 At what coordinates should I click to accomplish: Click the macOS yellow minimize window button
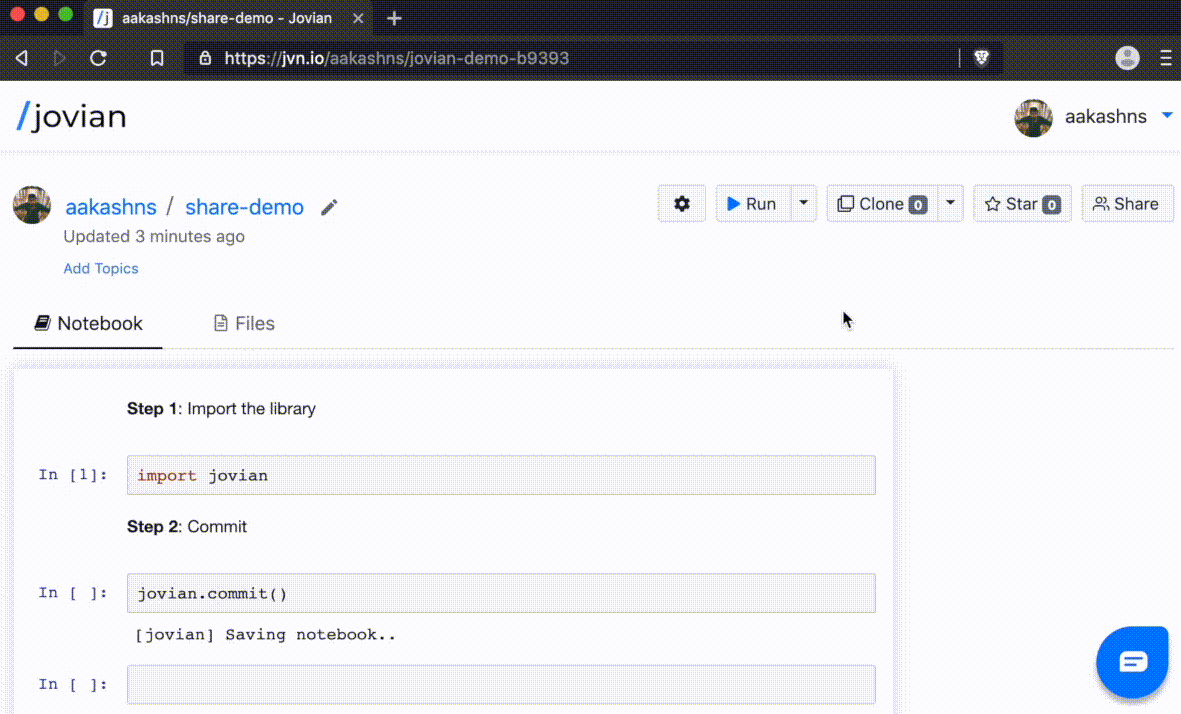[x=41, y=14]
